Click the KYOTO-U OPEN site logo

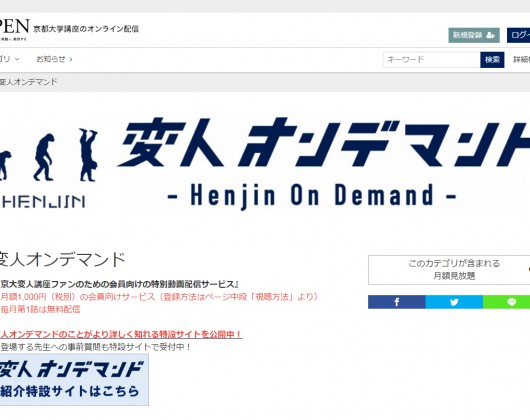coord(15,29)
